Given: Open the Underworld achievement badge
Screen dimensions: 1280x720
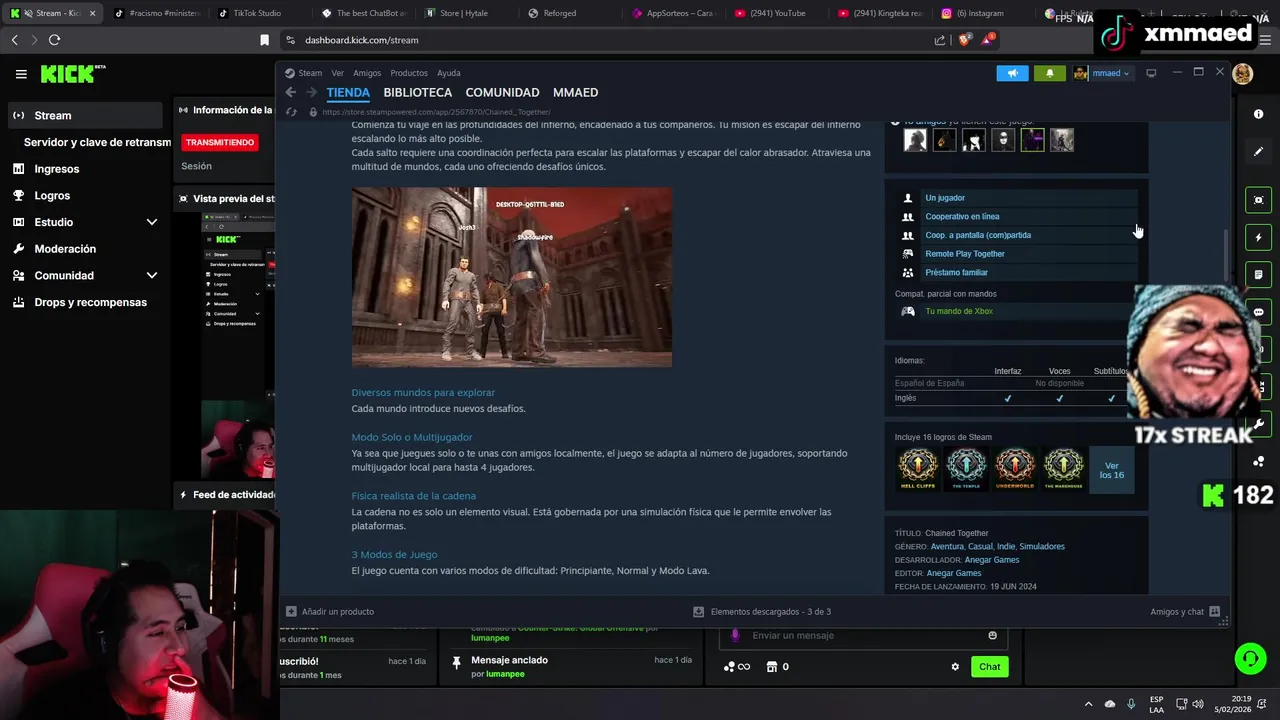Looking at the screenshot, I should [1014, 469].
